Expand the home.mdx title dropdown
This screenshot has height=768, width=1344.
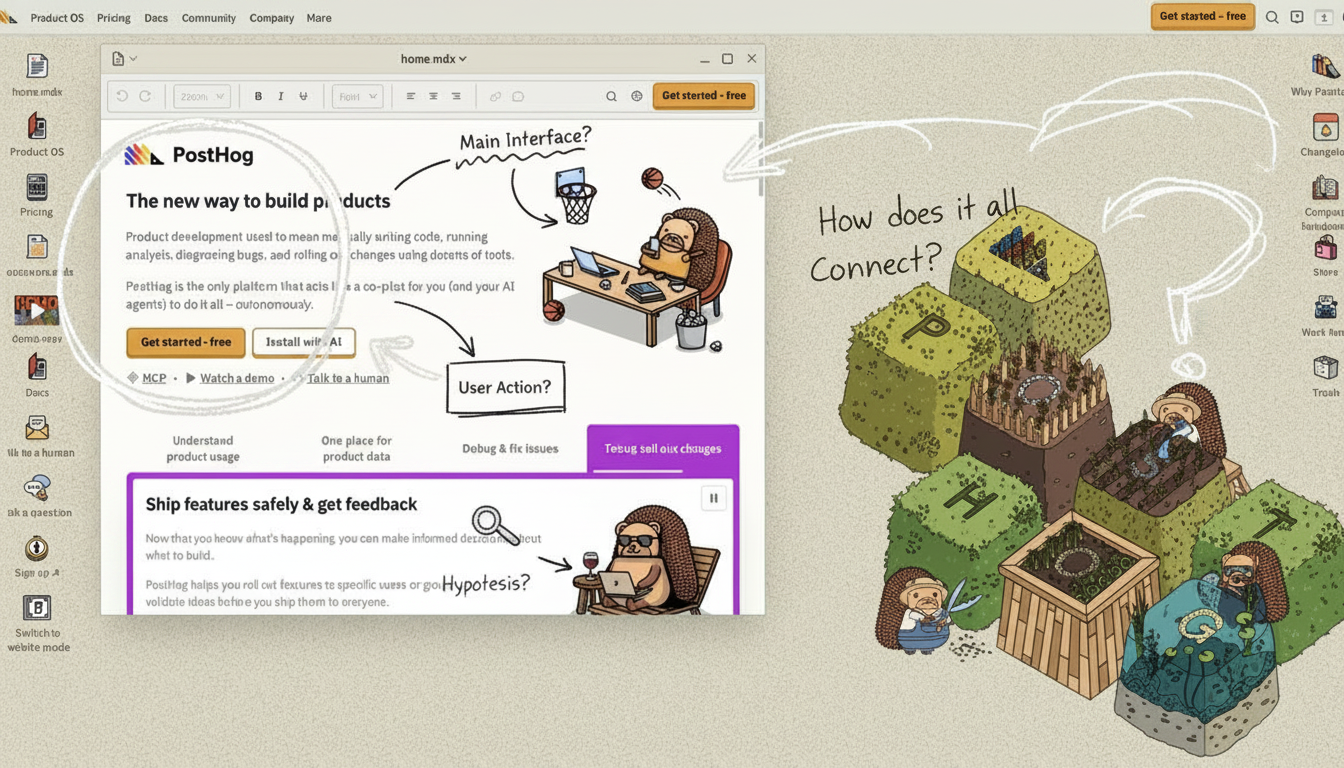433,59
